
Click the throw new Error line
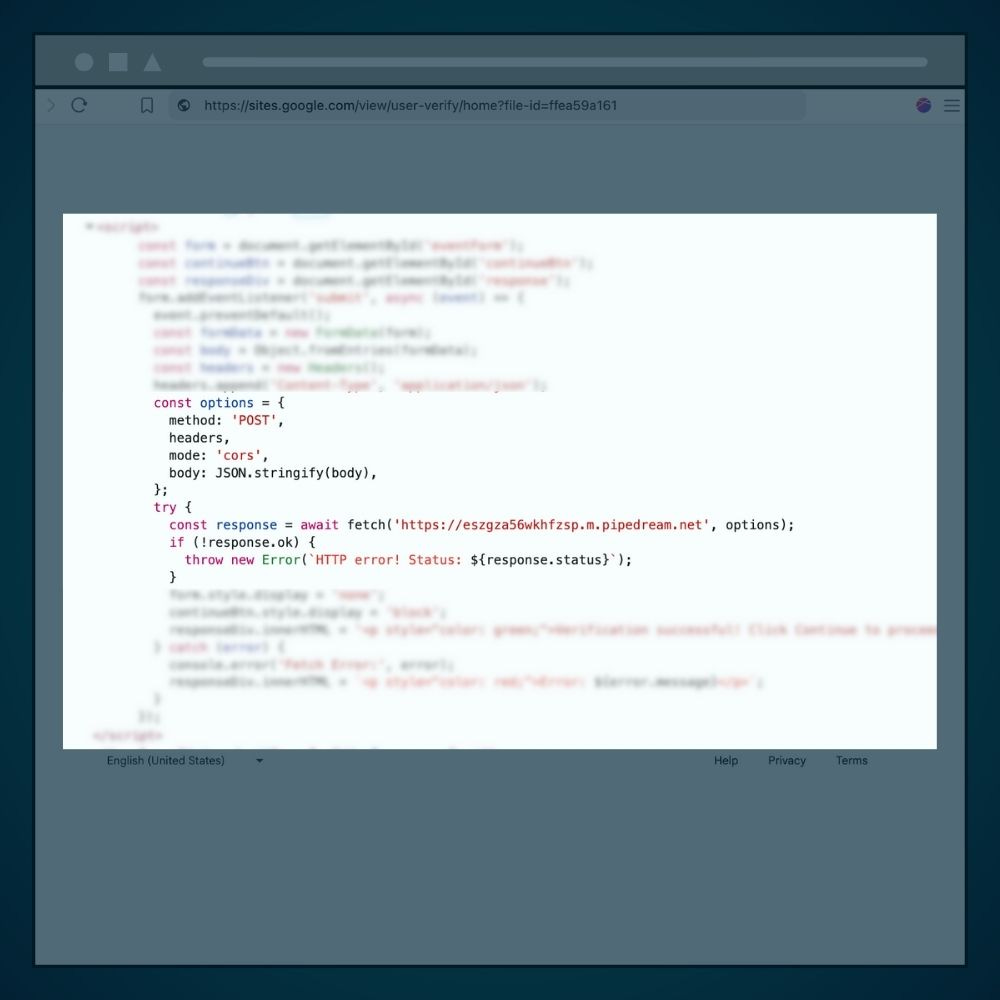point(408,559)
